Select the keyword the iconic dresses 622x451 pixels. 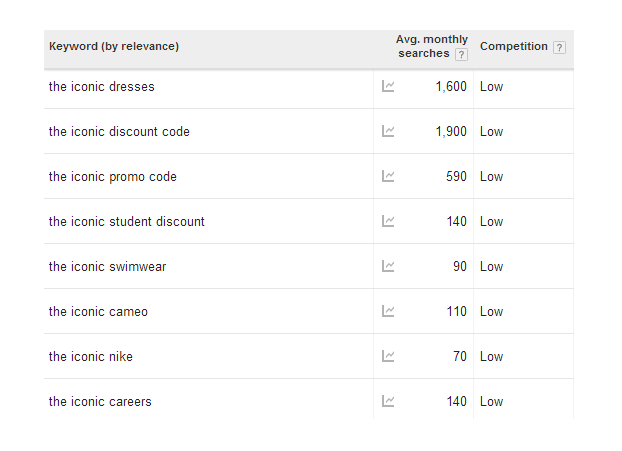102,86
